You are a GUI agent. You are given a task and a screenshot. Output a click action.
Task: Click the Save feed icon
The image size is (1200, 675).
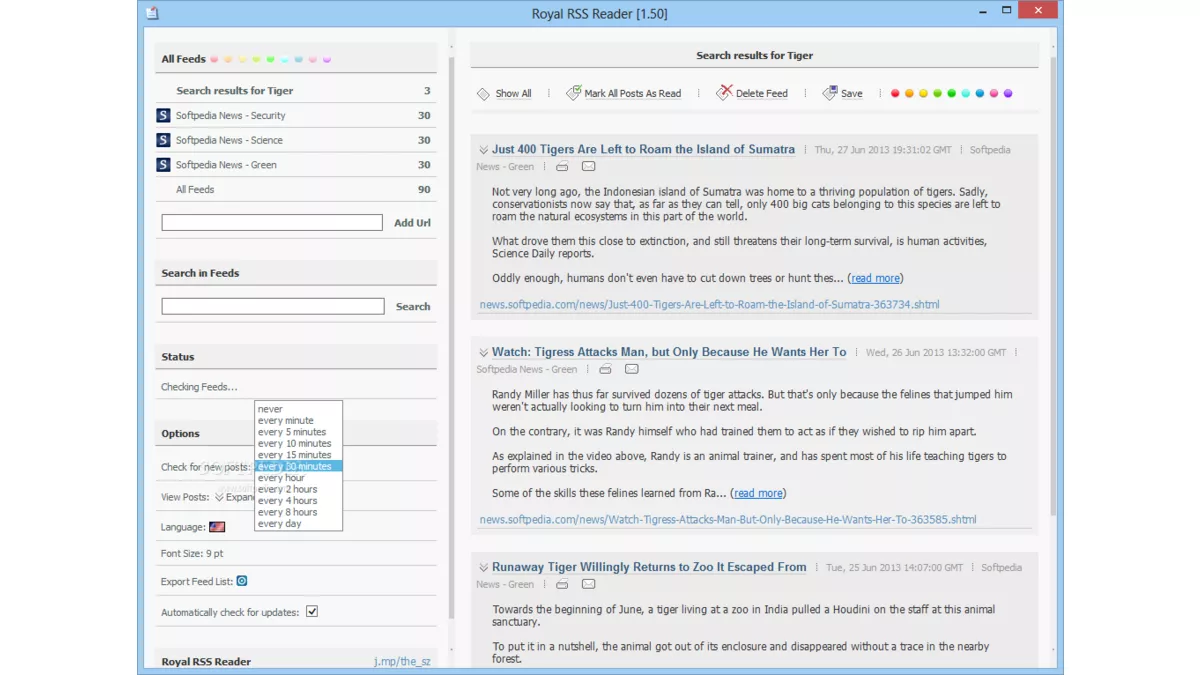(x=827, y=92)
